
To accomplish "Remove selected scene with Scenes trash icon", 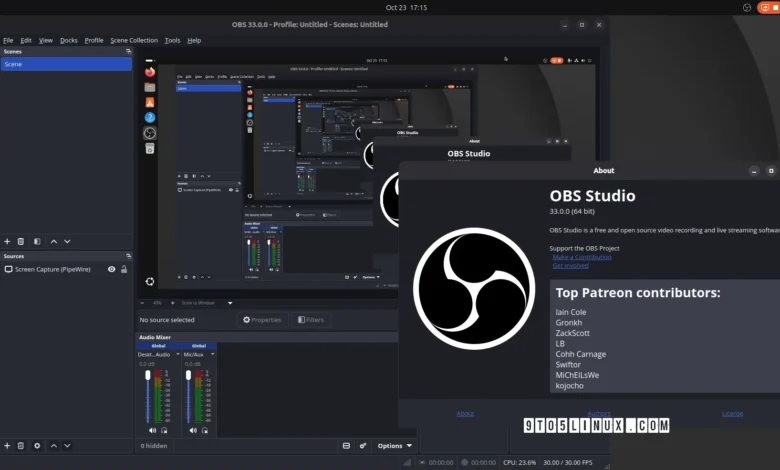I will [x=21, y=241].
